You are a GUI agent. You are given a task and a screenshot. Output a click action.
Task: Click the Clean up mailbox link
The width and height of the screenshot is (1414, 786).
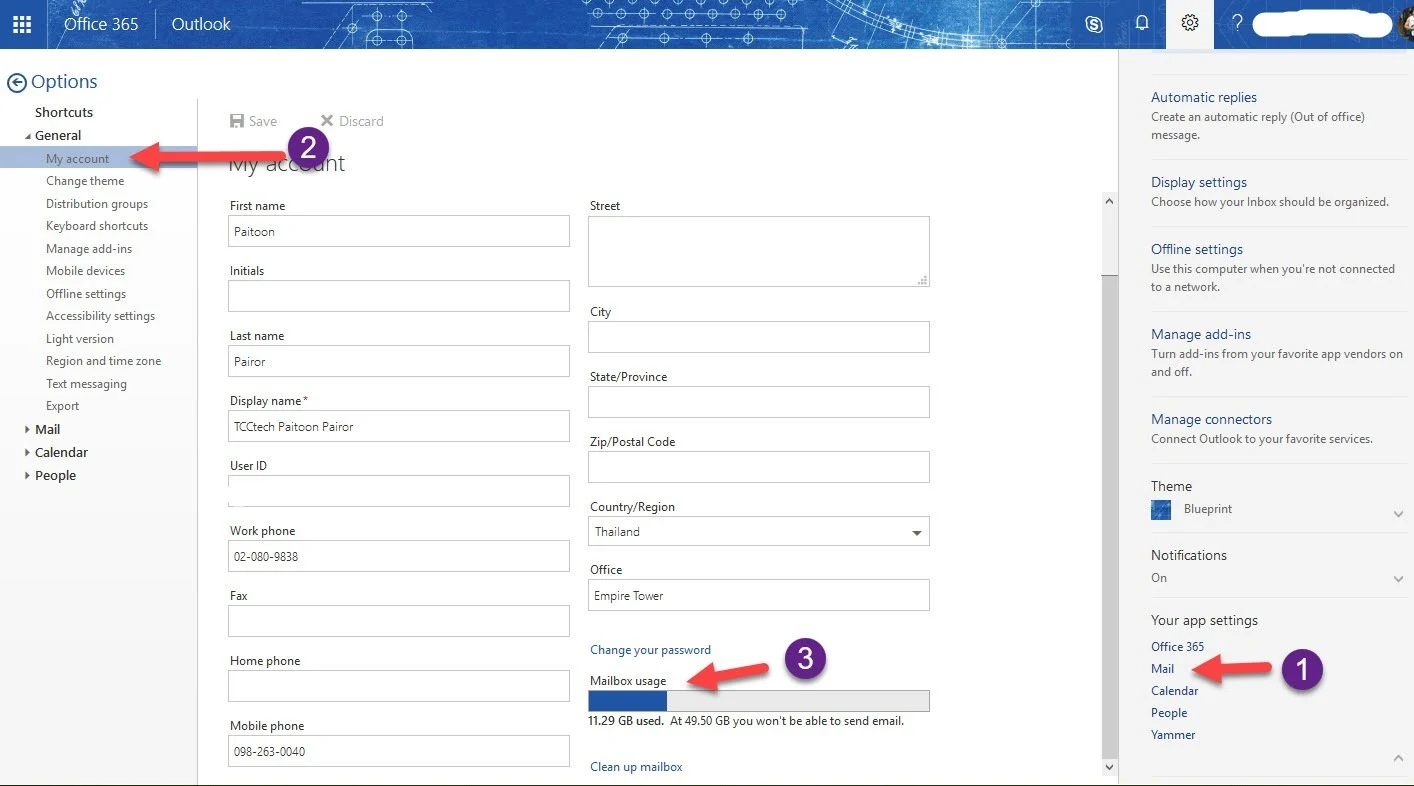click(636, 766)
